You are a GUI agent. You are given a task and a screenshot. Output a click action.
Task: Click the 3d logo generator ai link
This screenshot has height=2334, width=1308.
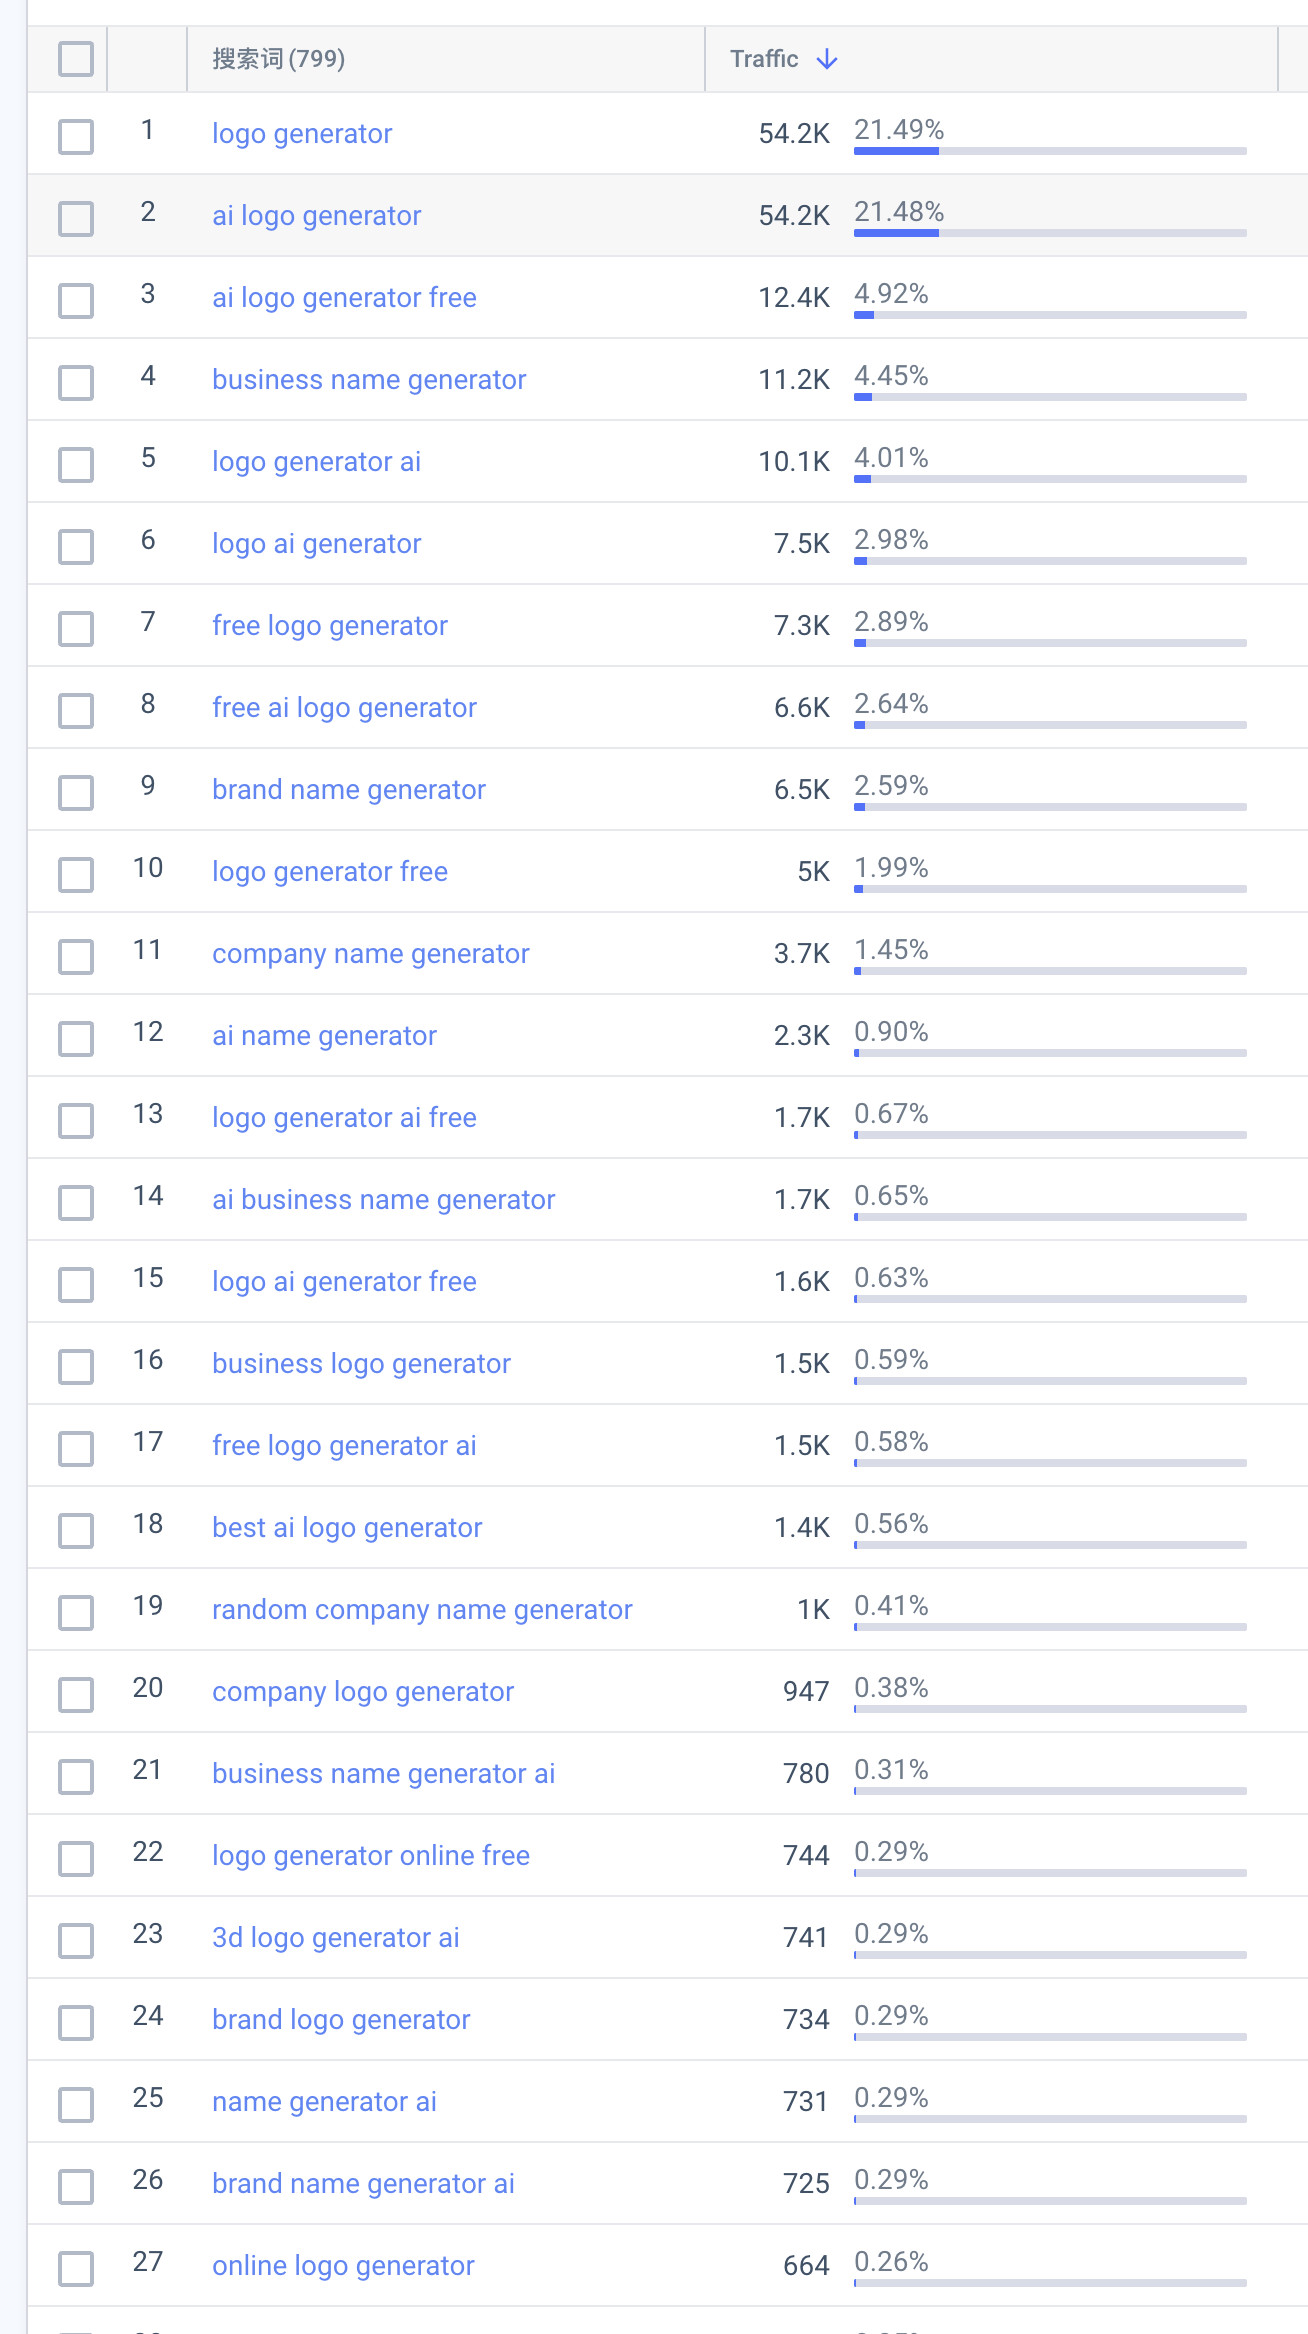click(x=336, y=1938)
